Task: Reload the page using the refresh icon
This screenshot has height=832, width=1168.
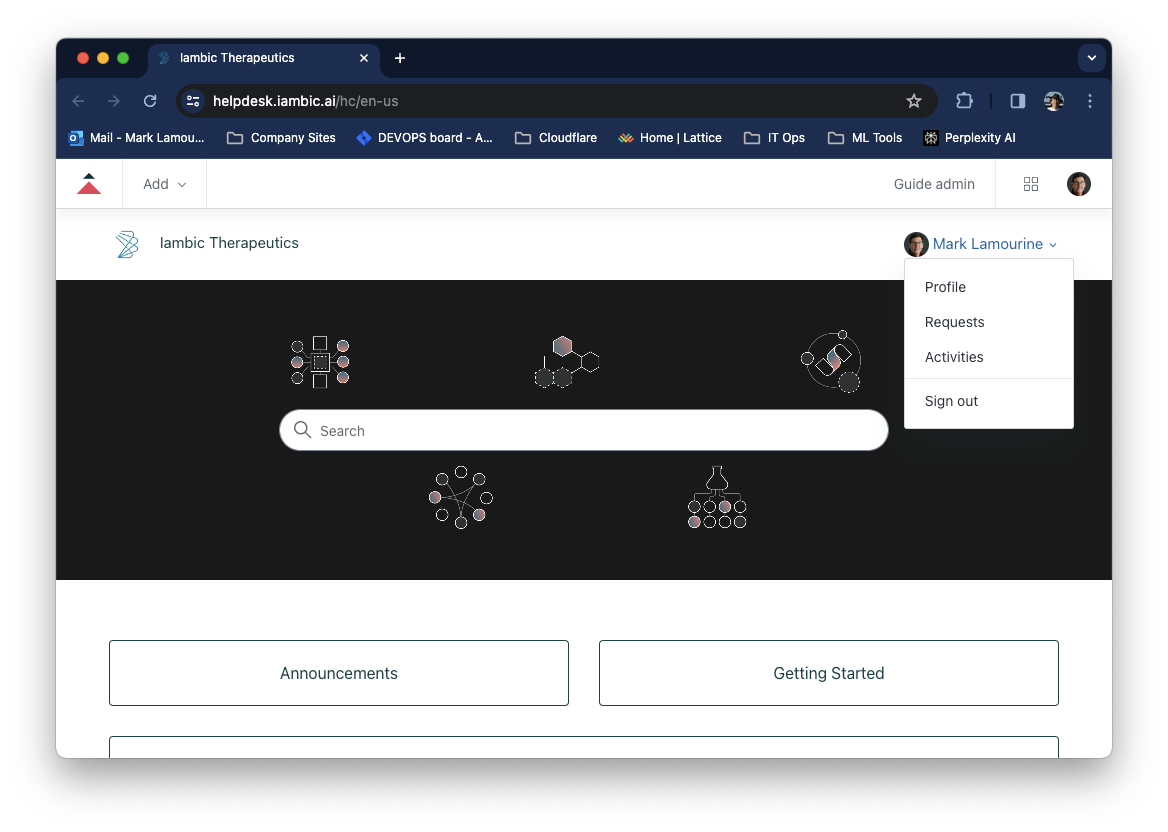Action: [150, 101]
